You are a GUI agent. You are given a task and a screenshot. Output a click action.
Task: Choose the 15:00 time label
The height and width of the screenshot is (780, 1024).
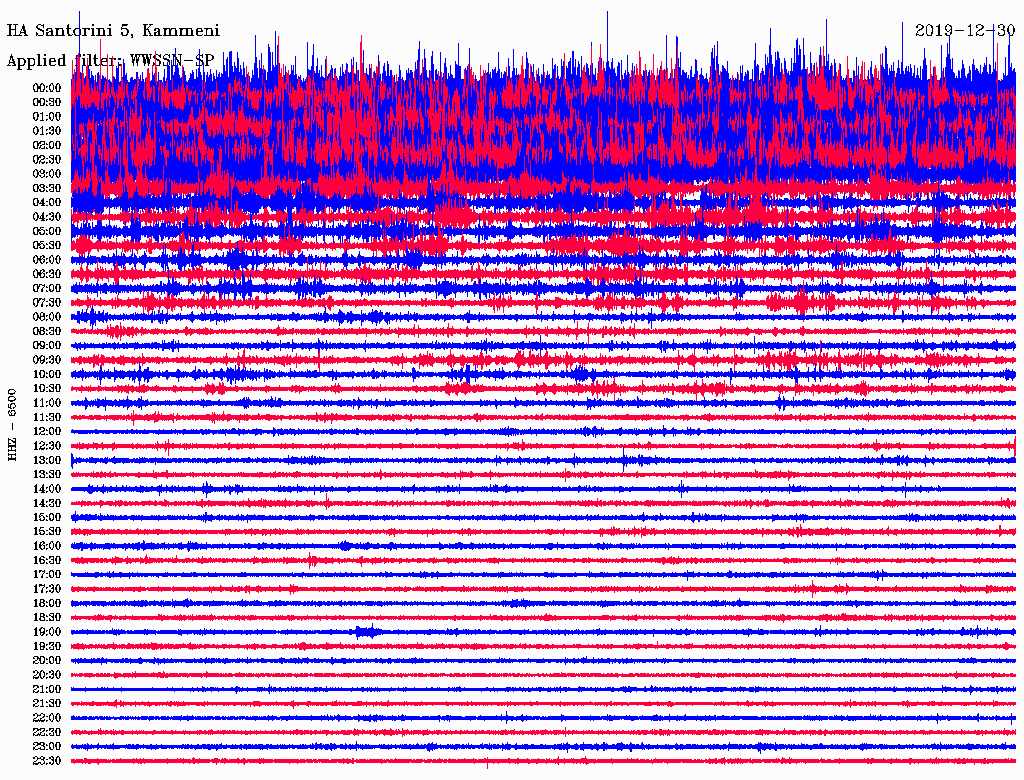coord(47,517)
